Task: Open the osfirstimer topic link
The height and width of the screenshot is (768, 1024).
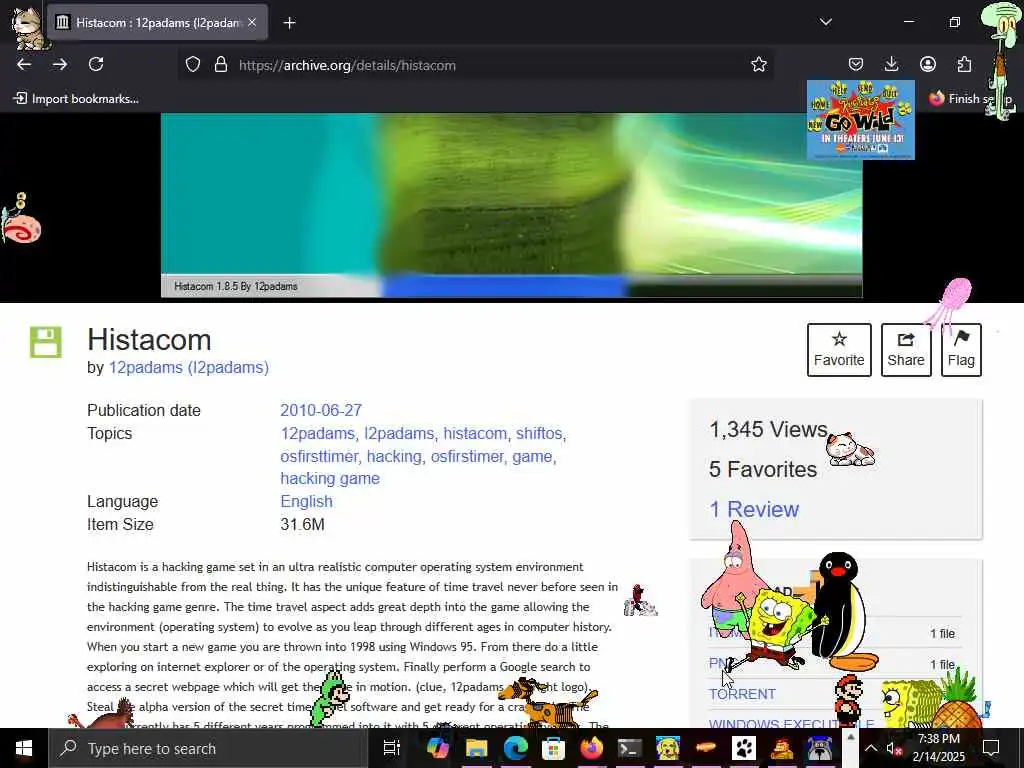Action: 467,456
